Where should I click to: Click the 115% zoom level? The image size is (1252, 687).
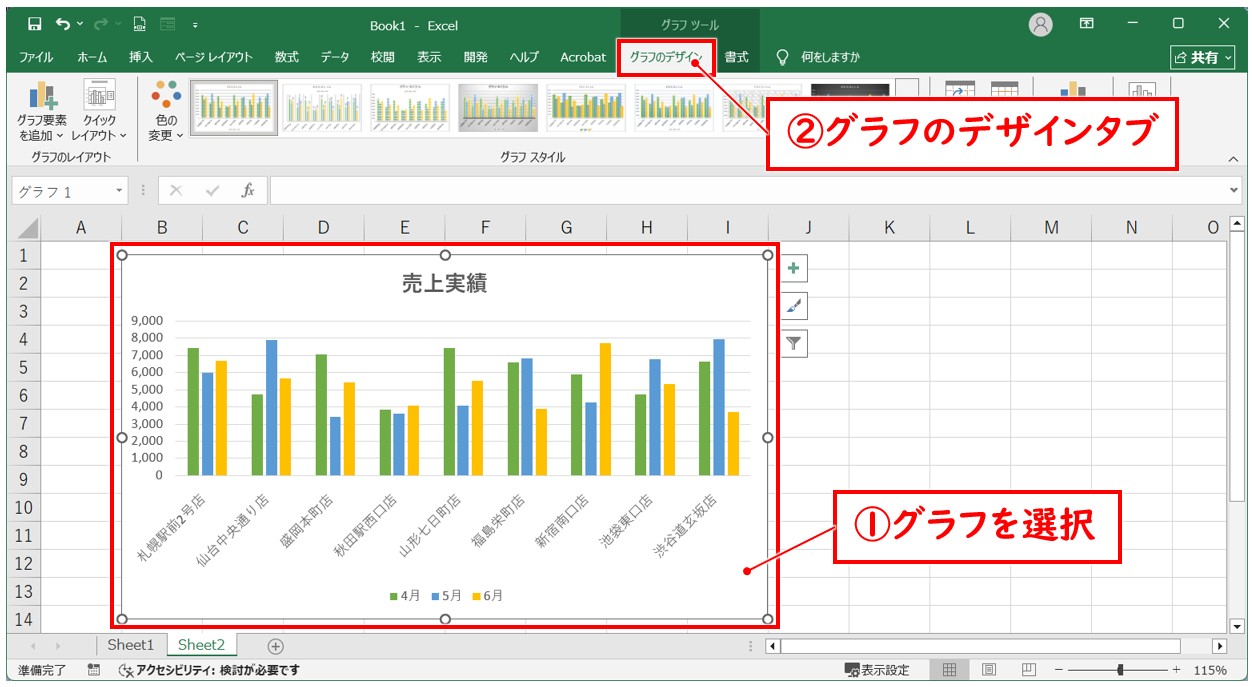pos(1210,670)
